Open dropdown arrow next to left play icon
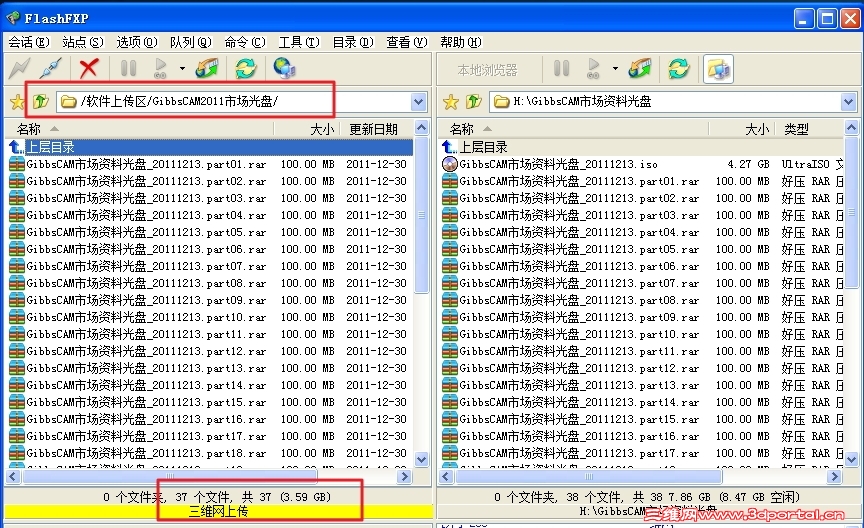Screen dimensions: 864x528 [182, 69]
